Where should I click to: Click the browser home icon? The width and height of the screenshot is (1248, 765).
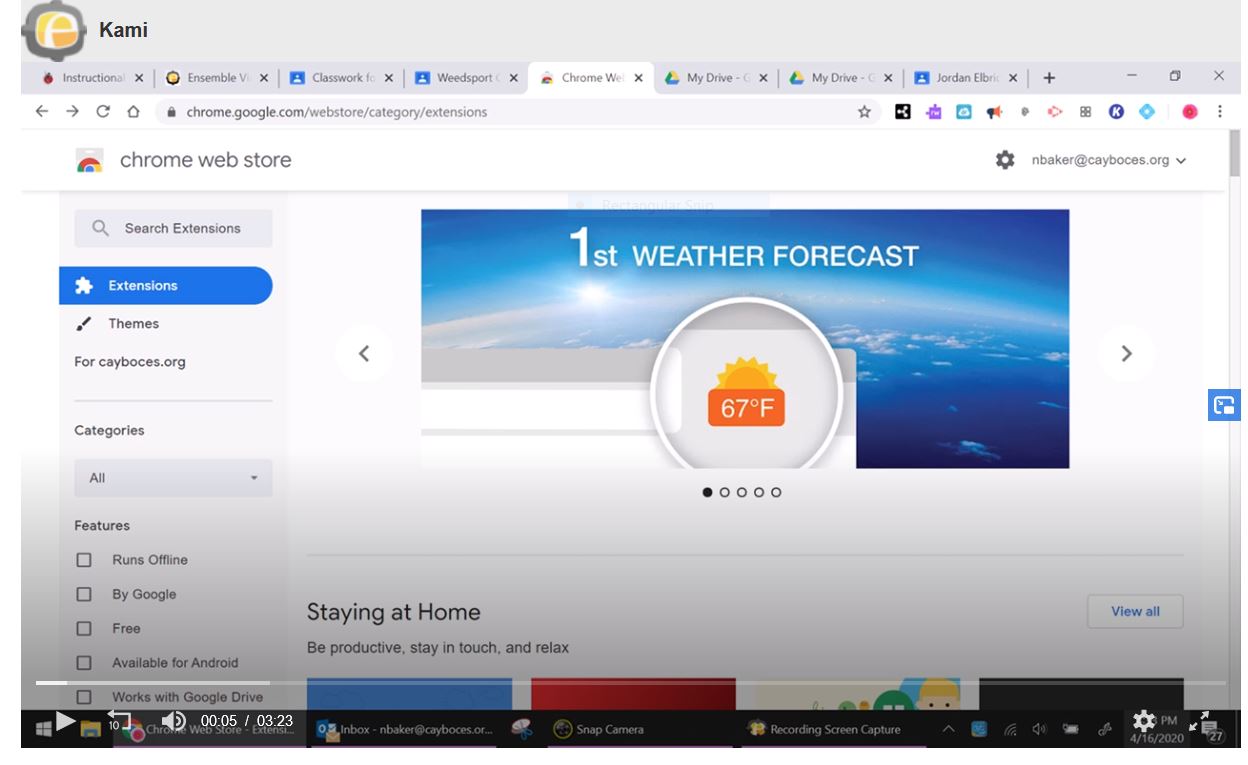(133, 112)
